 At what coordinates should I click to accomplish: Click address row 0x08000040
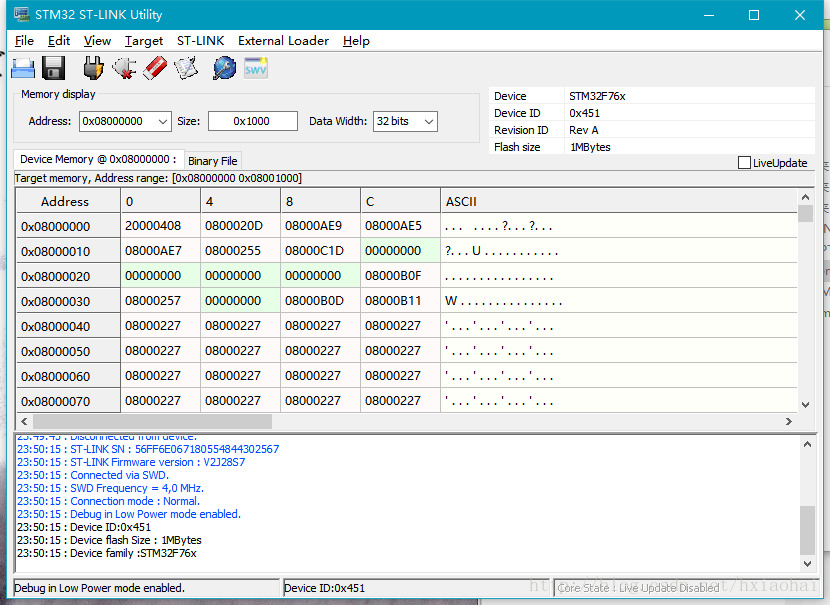click(68, 326)
